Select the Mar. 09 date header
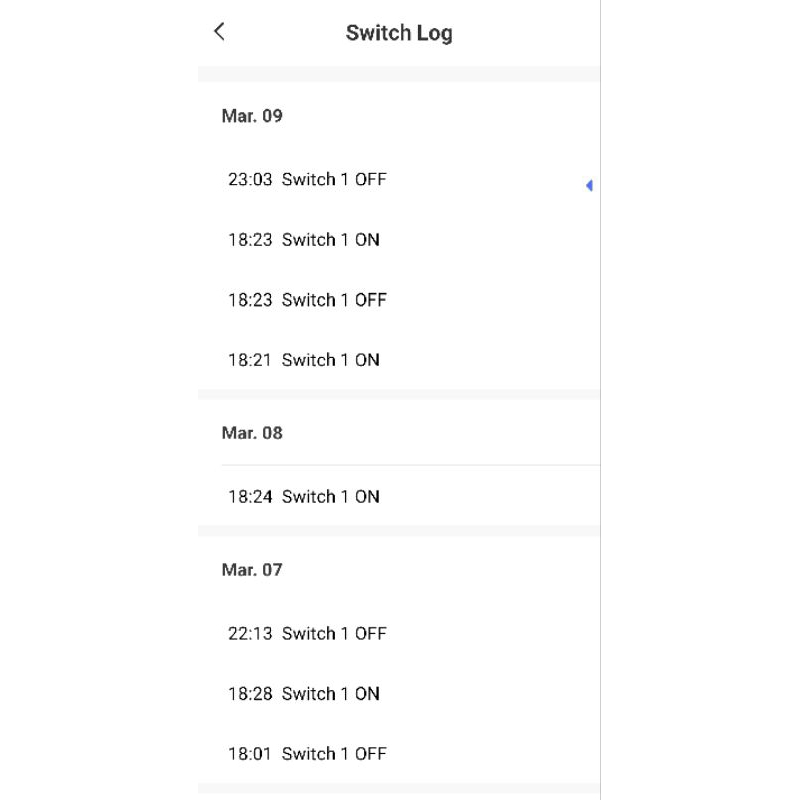 pyautogui.click(x=252, y=116)
